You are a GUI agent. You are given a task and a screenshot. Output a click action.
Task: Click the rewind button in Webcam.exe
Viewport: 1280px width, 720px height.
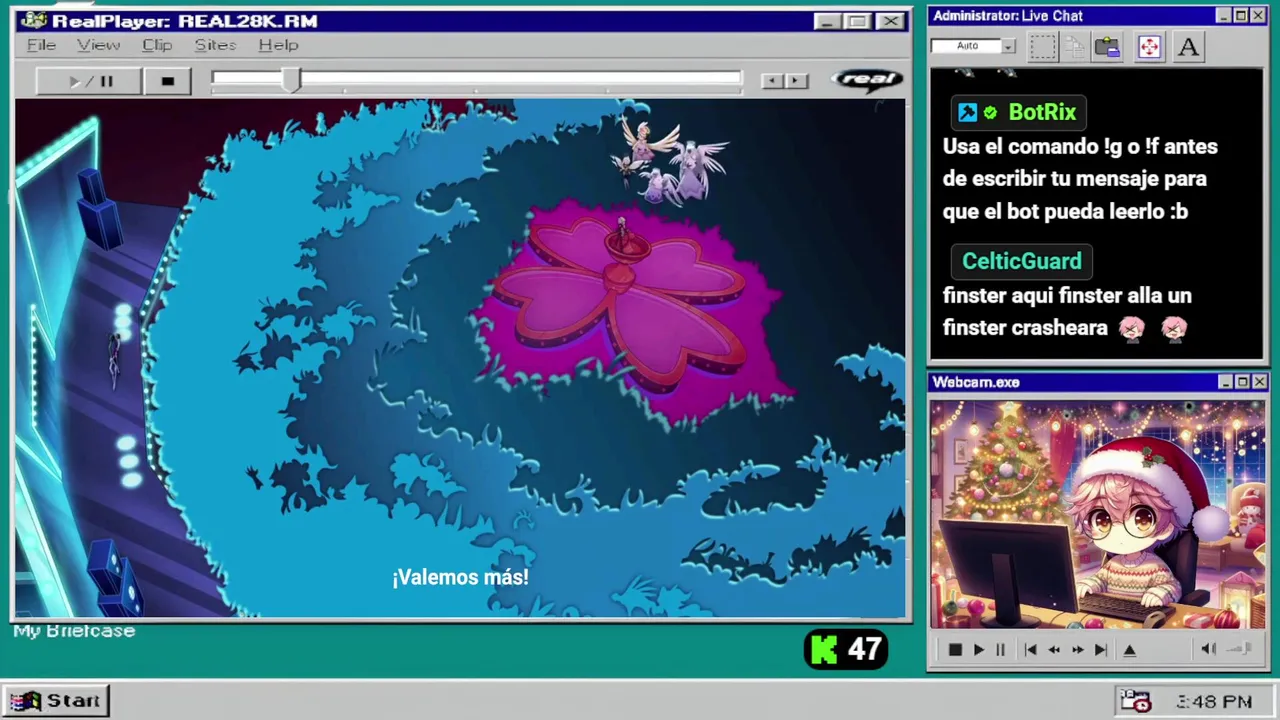pos(1054,650)
